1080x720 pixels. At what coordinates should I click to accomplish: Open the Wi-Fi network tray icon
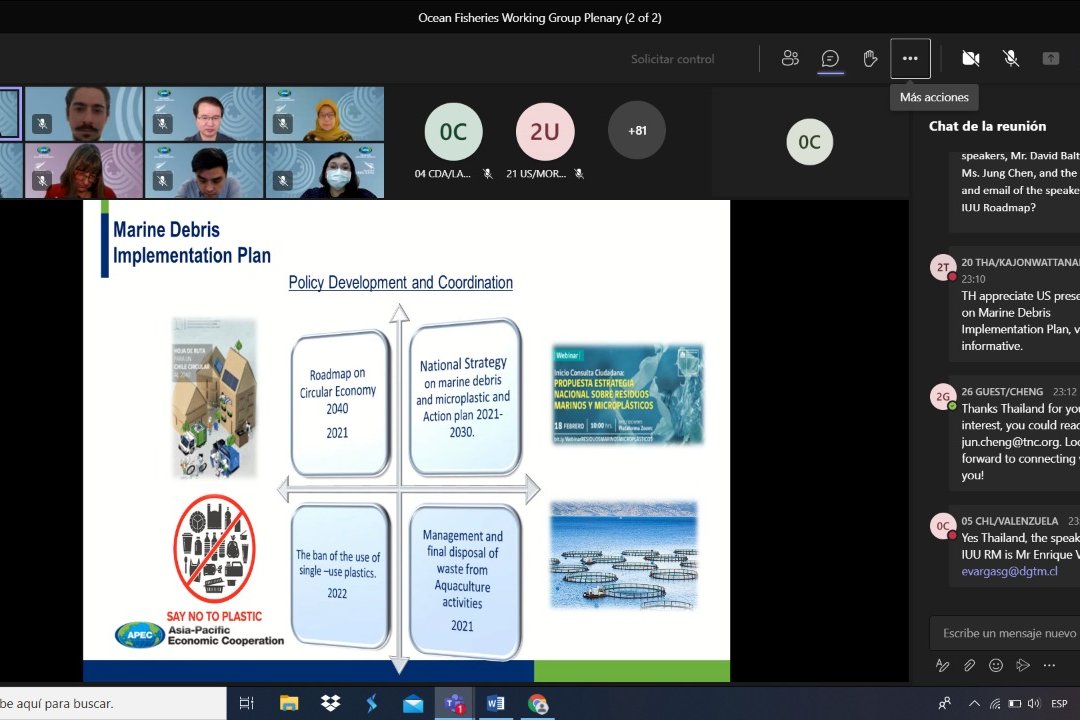[x=995, y=703]
